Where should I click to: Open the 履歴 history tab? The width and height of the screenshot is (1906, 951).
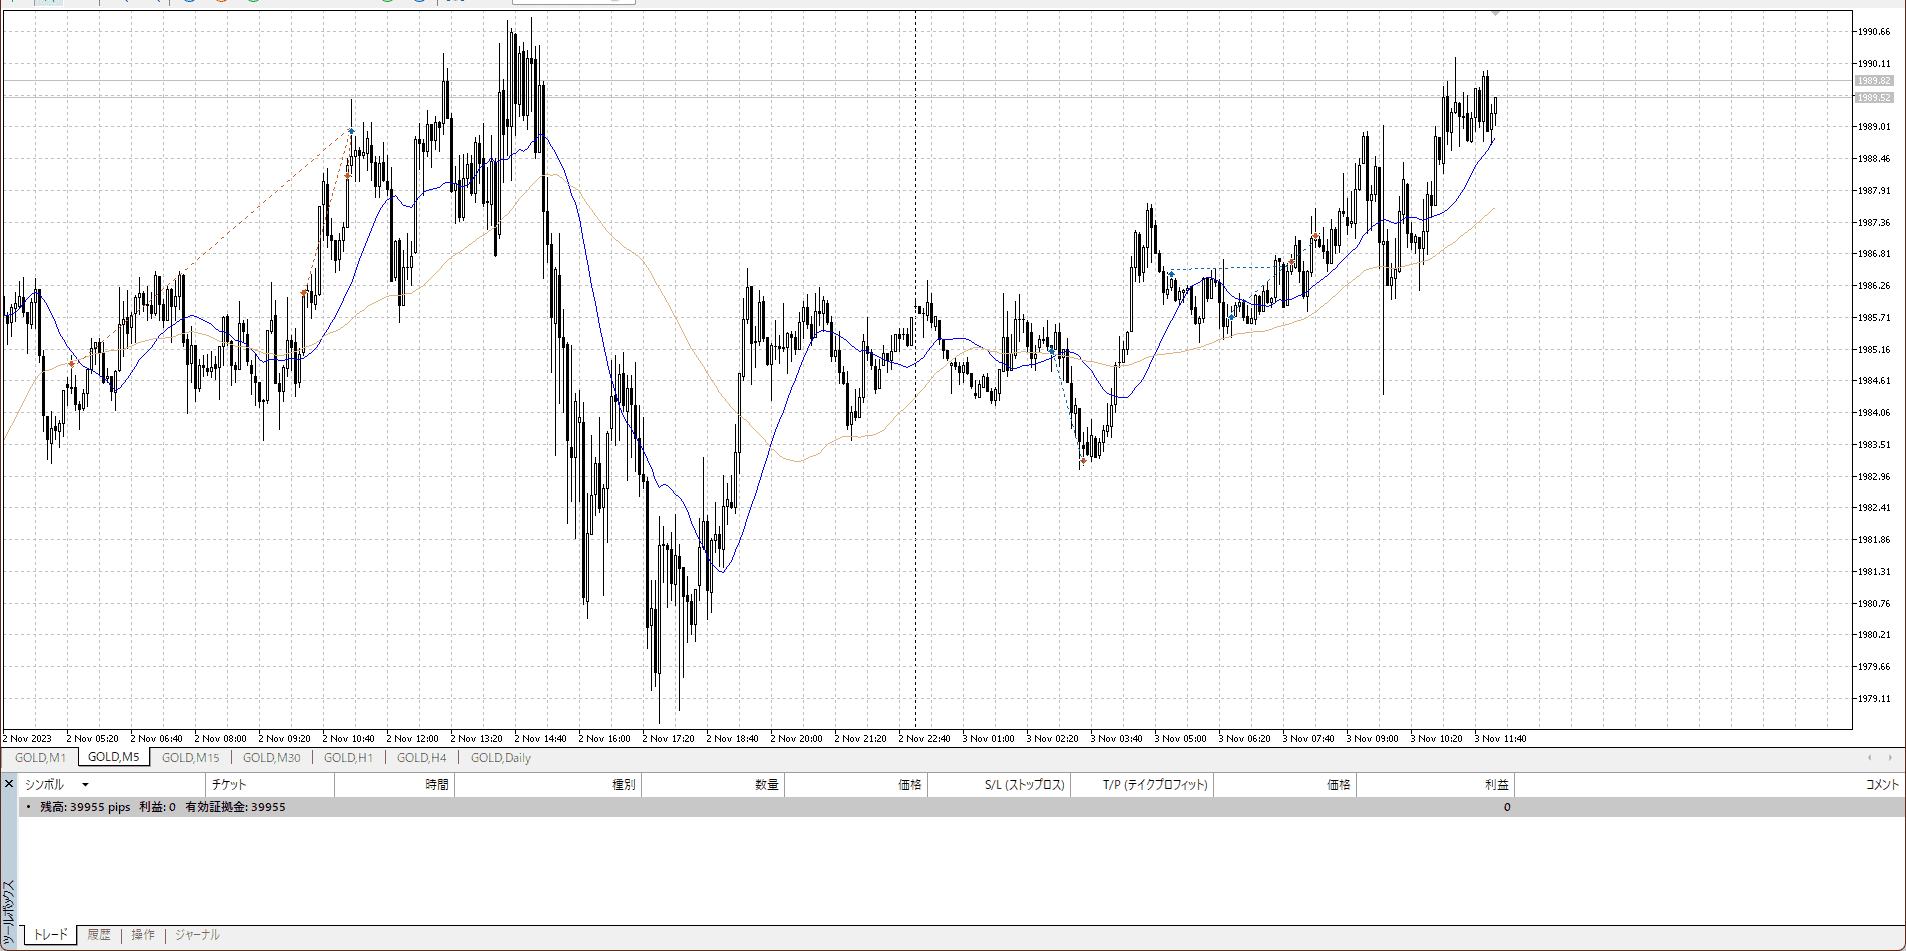click(x=99, y=935)
